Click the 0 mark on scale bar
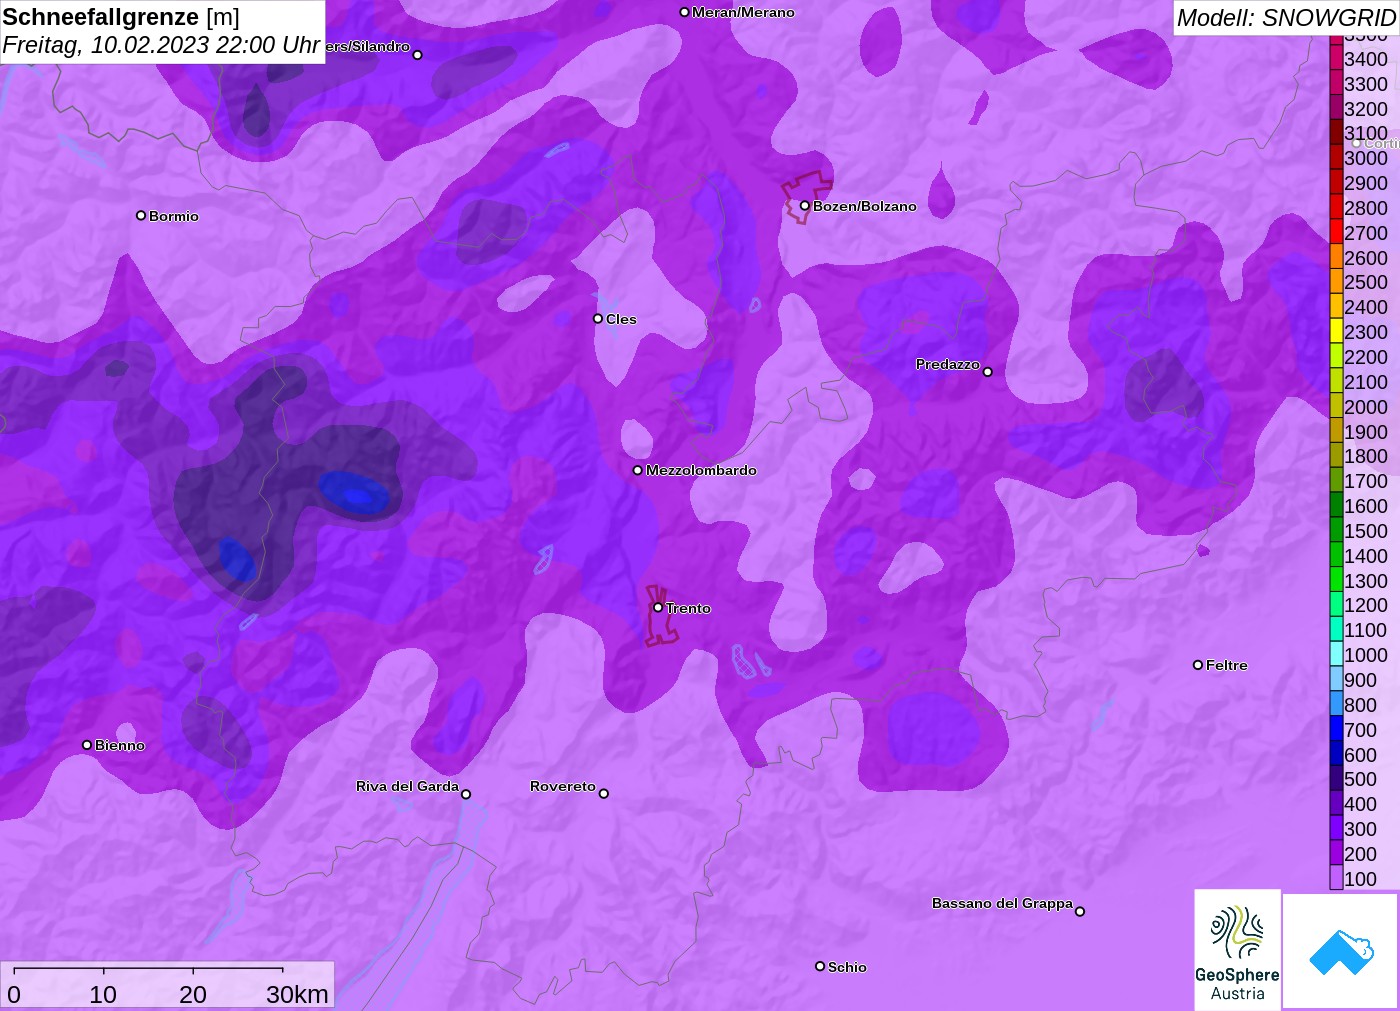 click(14, 995)
